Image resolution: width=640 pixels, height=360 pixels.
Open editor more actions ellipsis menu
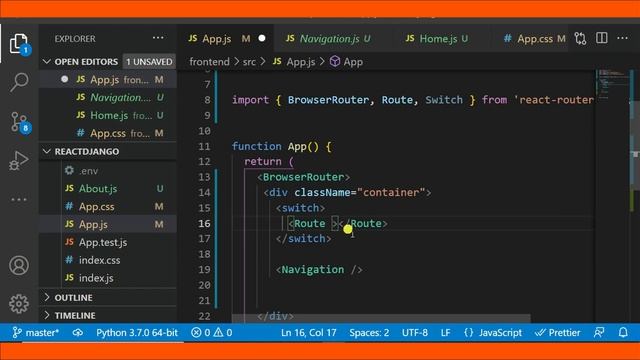622,38
